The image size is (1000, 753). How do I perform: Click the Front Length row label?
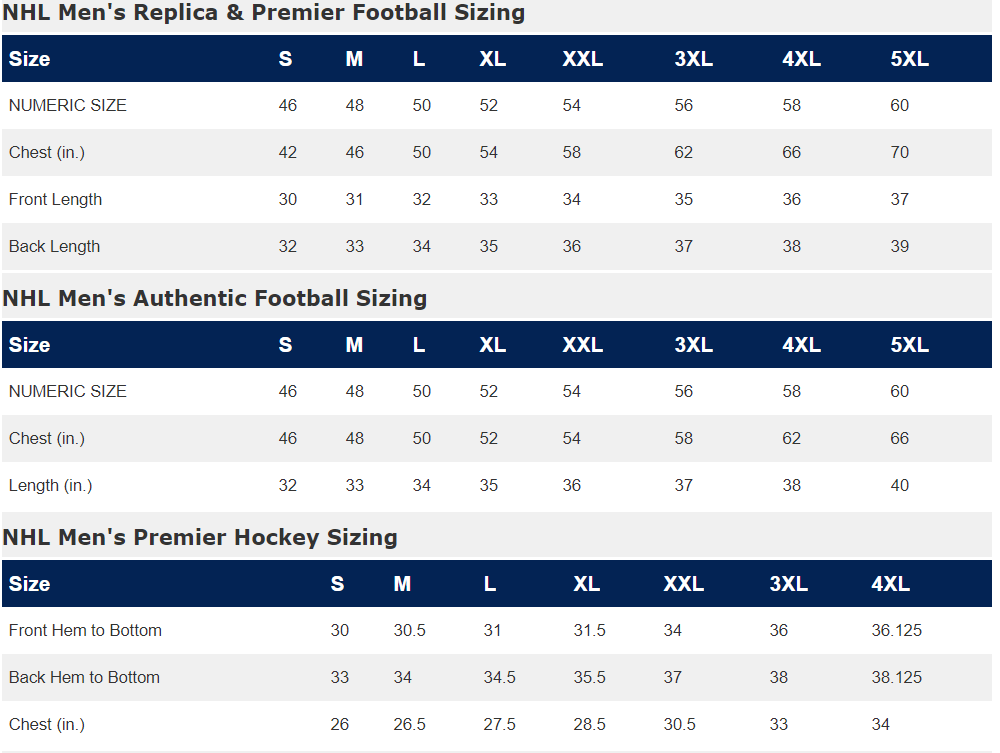click(x=55, y=200)
